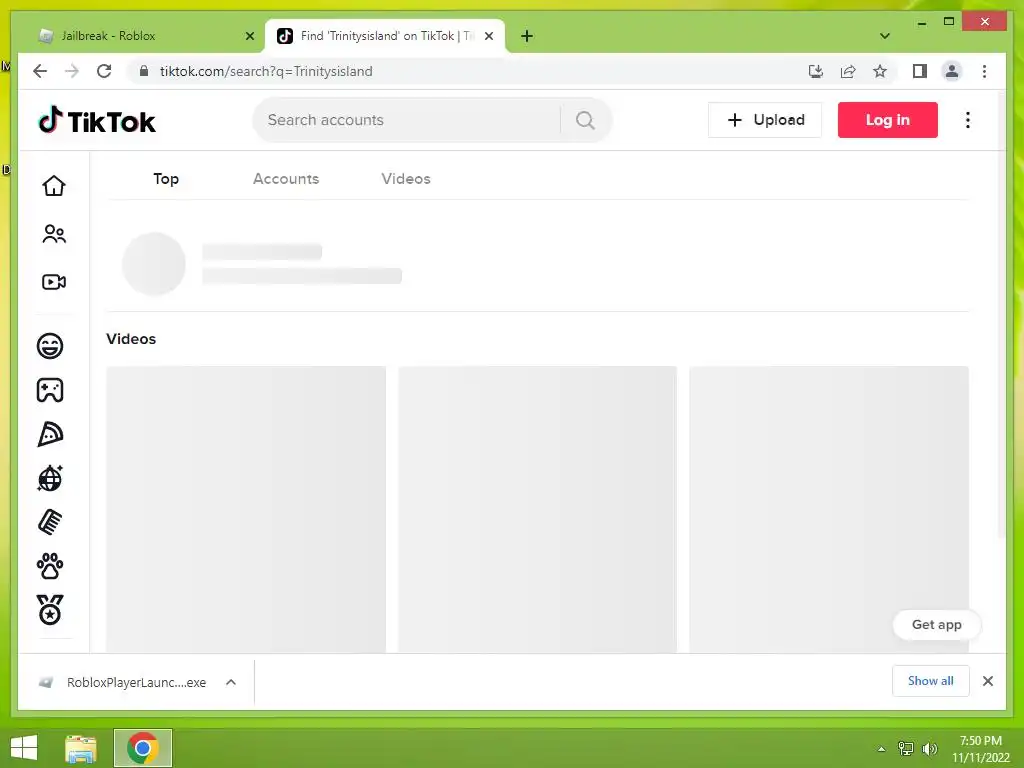This screenshot has height=768, width=1024.
Task: Share this page icon
Action: coord(848,71)
